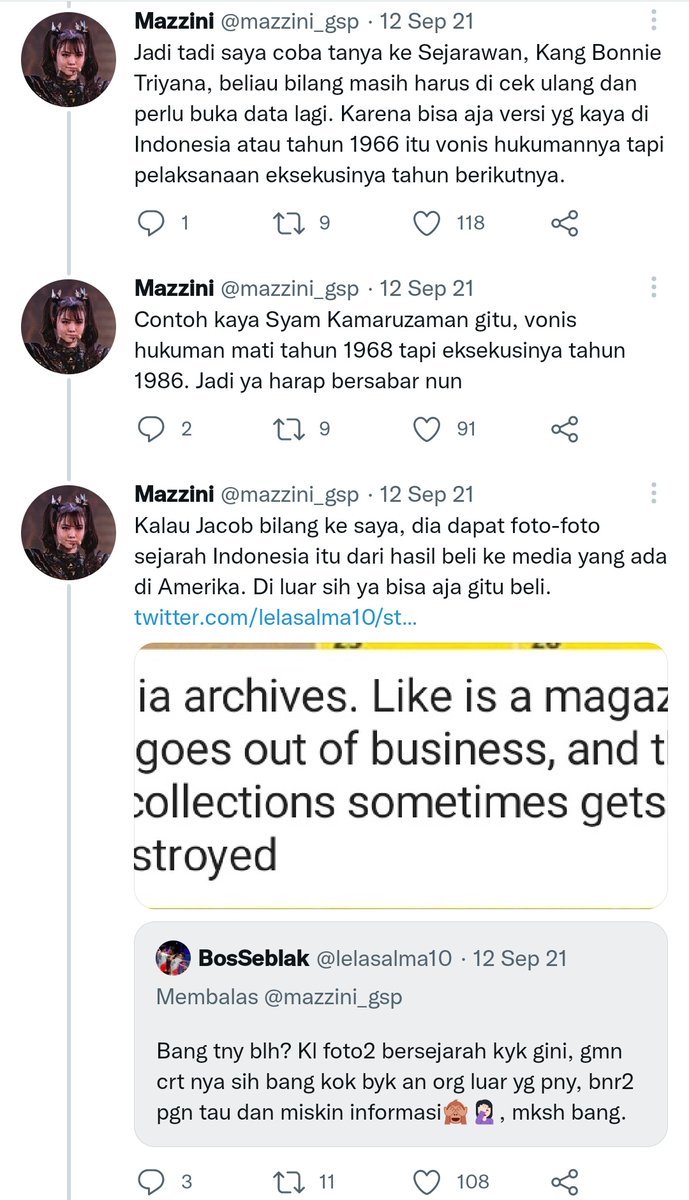Retweet the tweet with 9 retweets about Sejarawan
Screen dimensions: 689x1200
[x=288, y=223]
